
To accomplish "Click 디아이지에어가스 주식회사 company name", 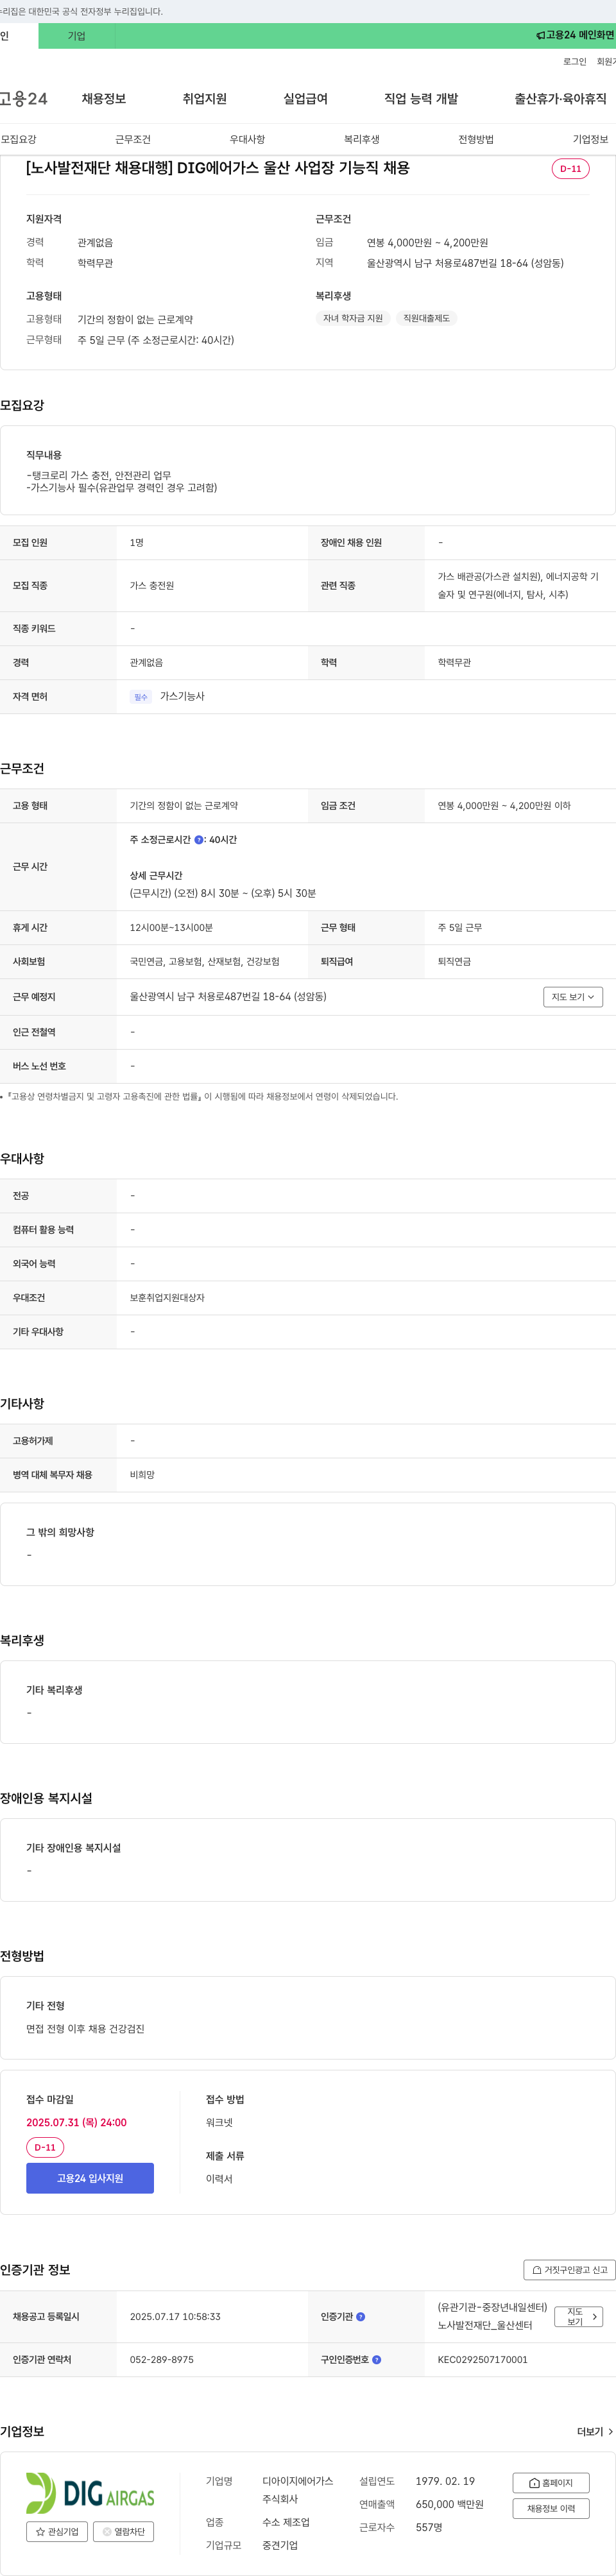I will coord(298,2490).
